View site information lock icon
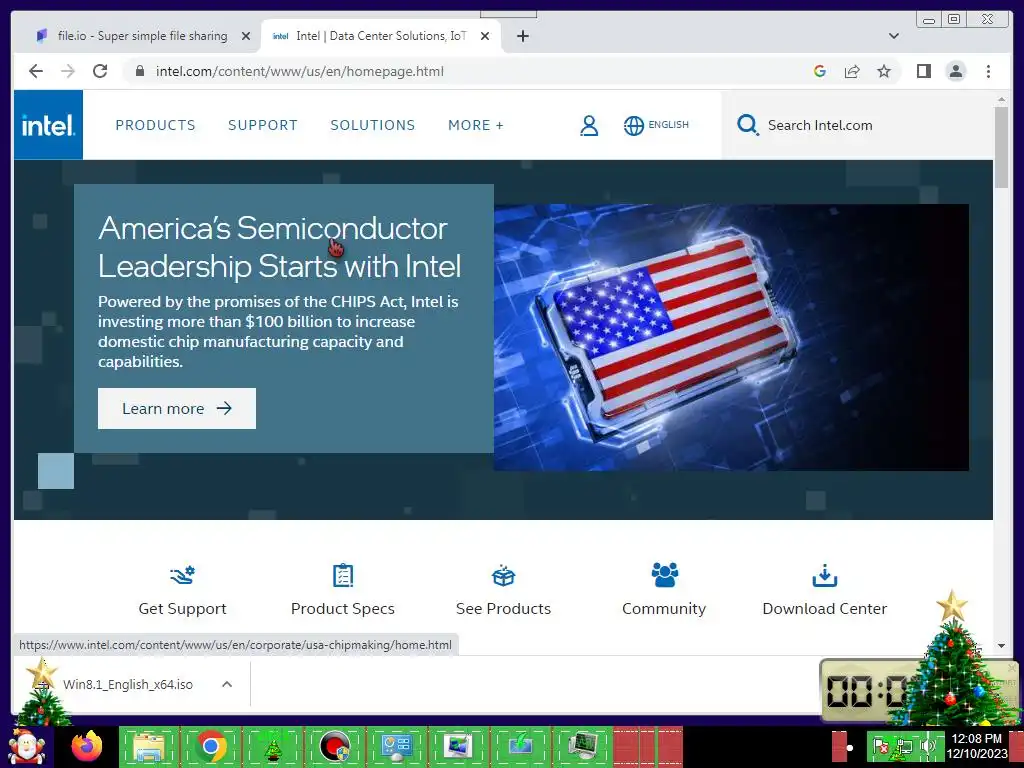The height and width of the screenshot is (768, 1024). [140, 71]
